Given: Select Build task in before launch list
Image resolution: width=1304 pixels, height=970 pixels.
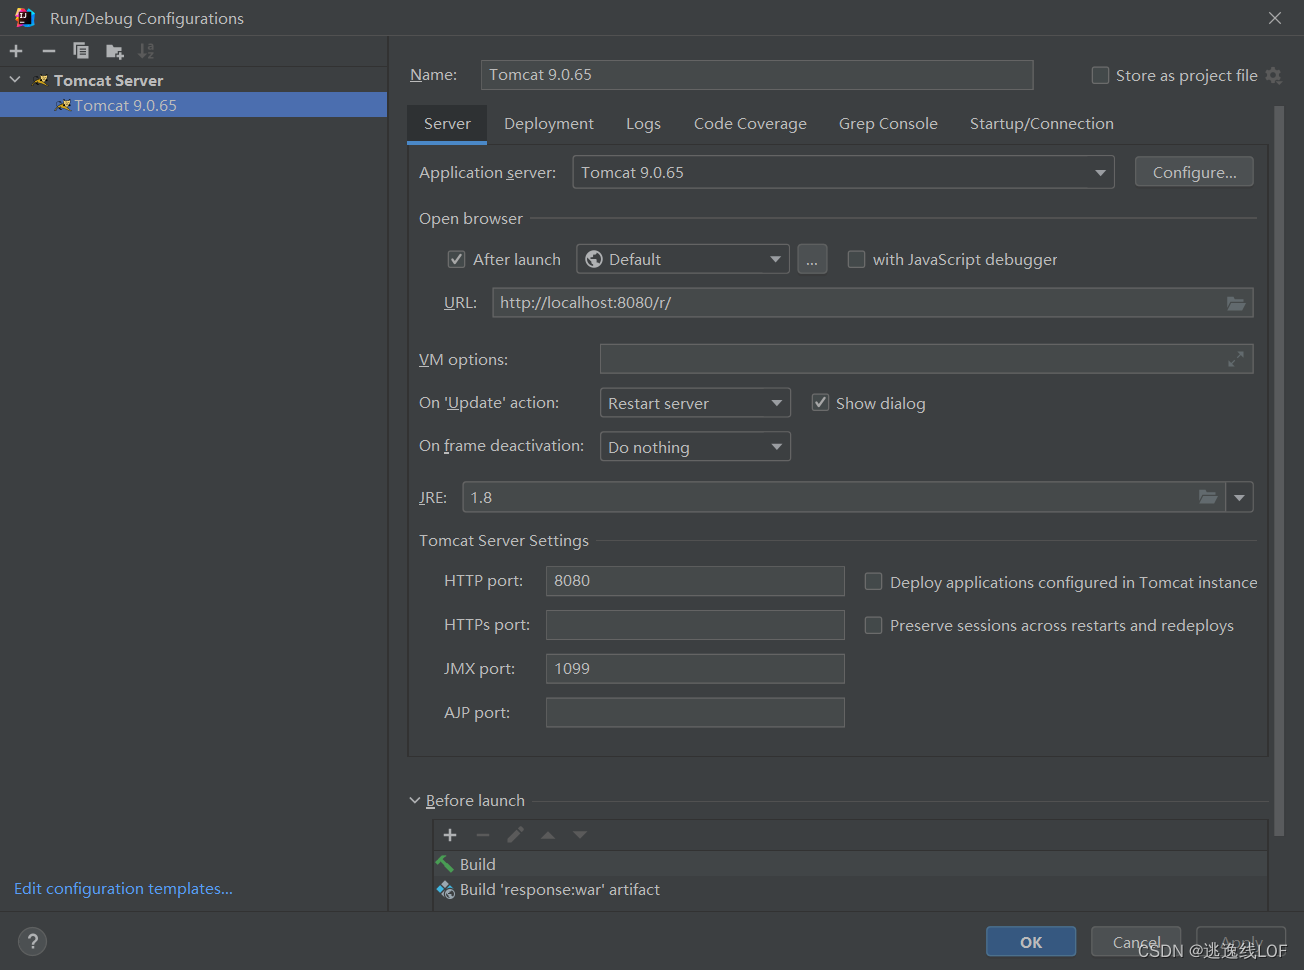Looking at the screenshot, I should point(850,864).
